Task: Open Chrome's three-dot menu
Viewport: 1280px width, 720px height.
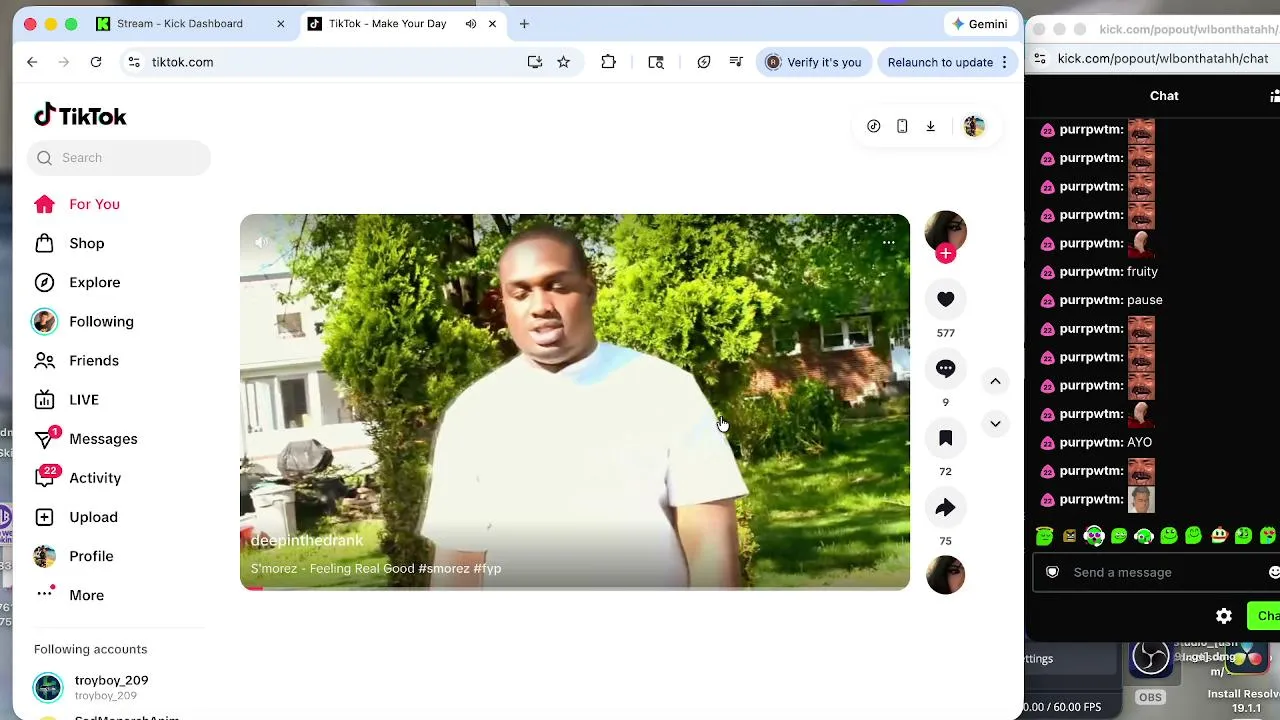Action: point(1004,62)
